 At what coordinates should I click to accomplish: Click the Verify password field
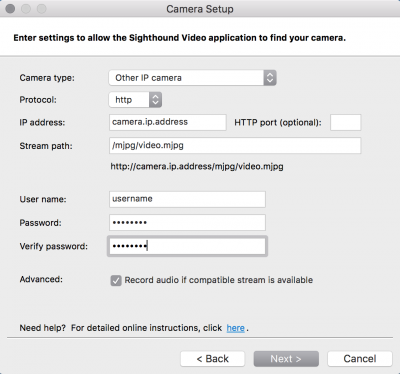coord(187,246)
